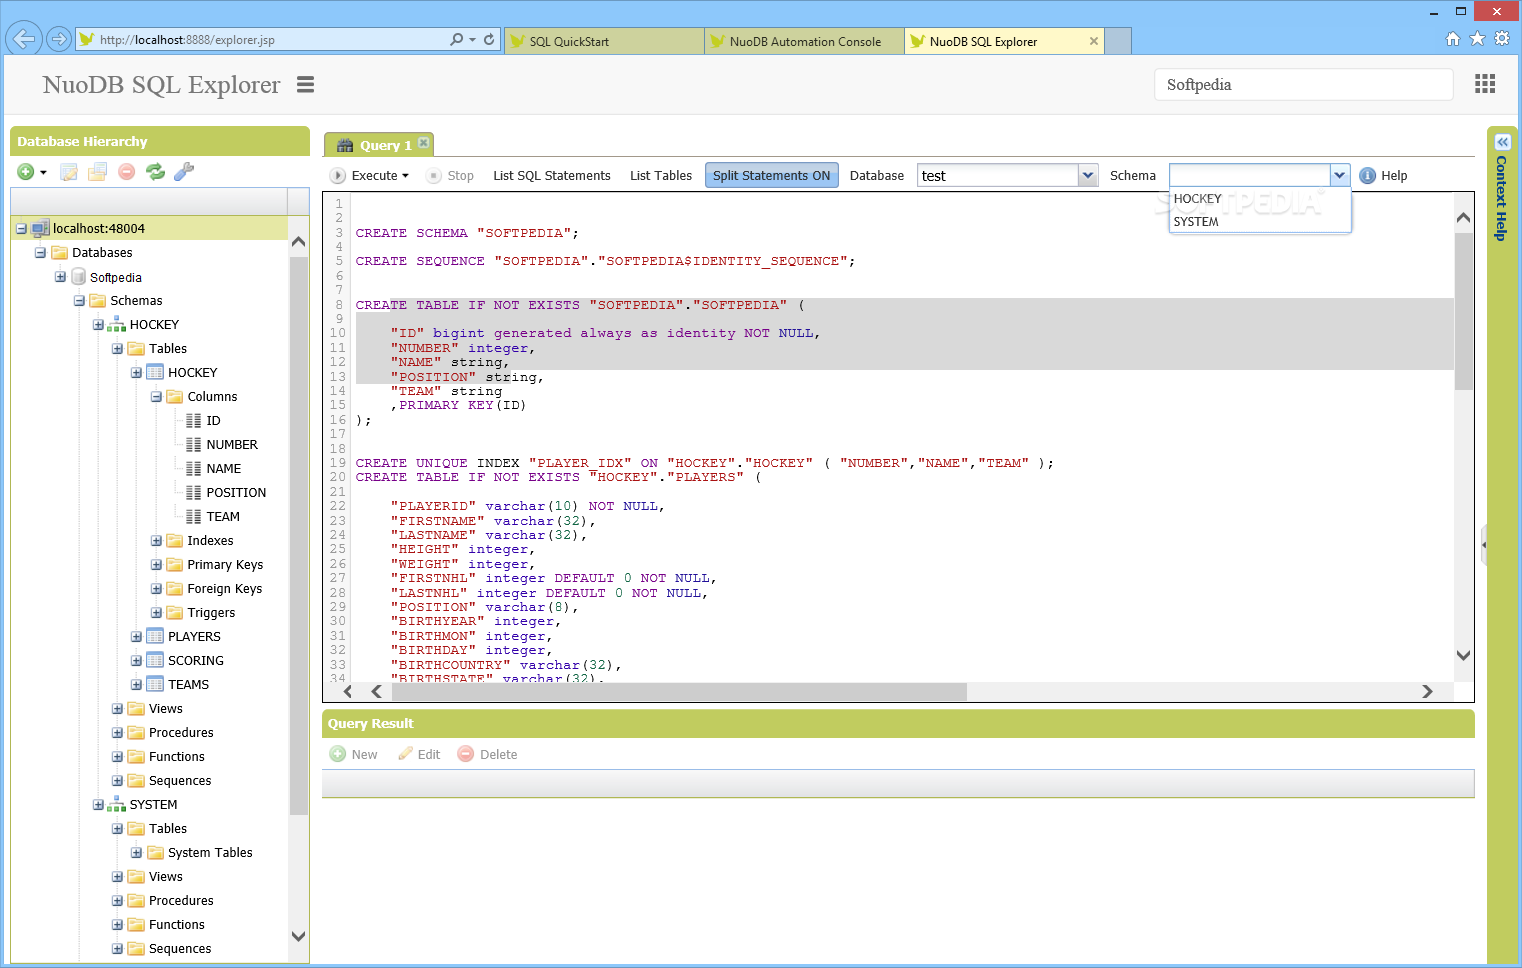
Task: Close the NuoDB SQL Explorer browser tab
Action: (x=1094, y=41)
